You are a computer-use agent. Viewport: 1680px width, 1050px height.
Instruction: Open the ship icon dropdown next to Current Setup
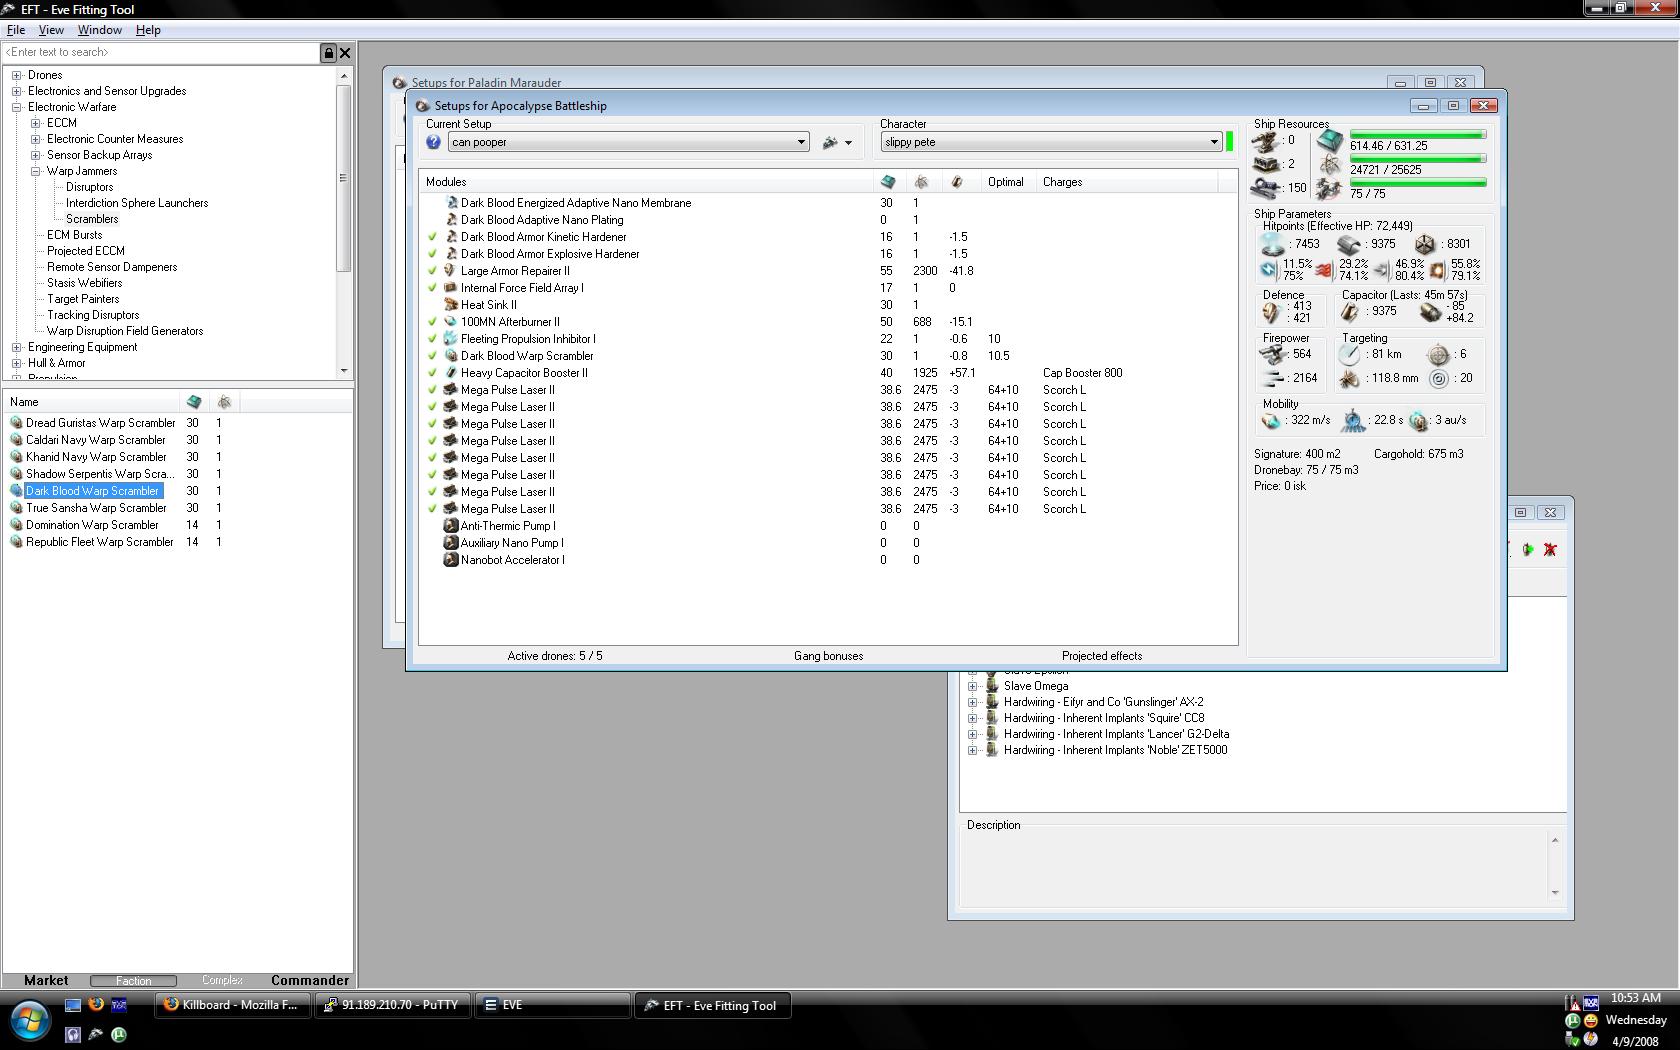837,143
